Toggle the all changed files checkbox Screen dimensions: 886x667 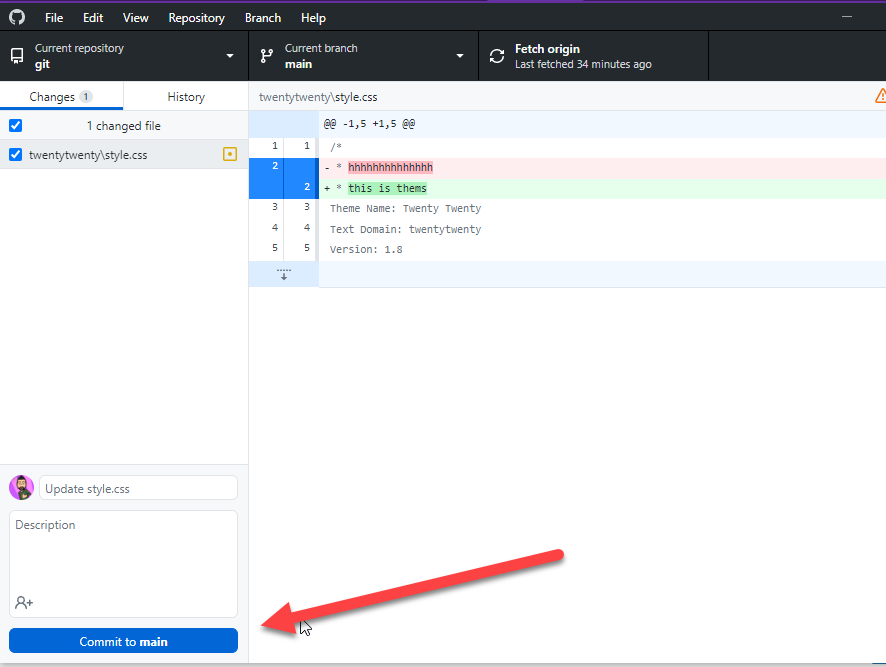(x=15, y=126)
